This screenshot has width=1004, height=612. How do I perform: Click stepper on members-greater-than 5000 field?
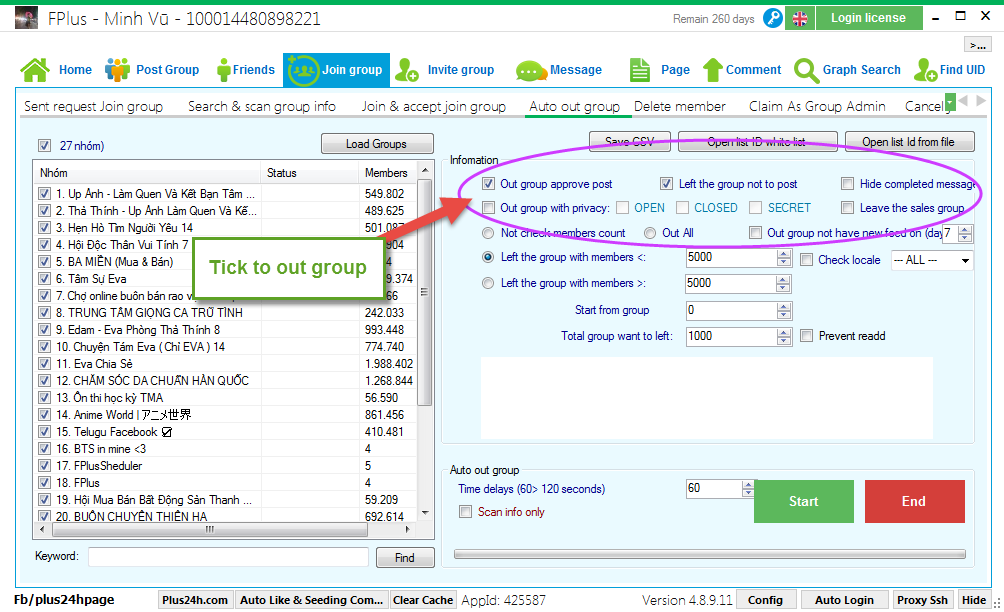(783, 284)
